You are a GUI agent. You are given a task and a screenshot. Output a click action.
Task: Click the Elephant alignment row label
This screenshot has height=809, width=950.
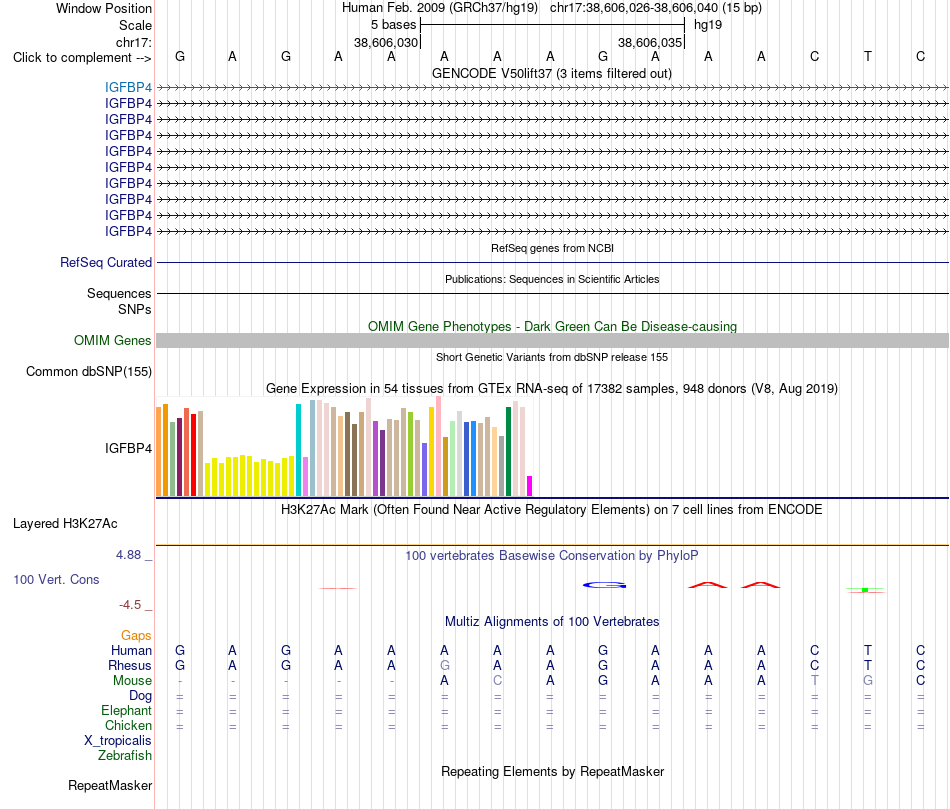click(126, 710)
